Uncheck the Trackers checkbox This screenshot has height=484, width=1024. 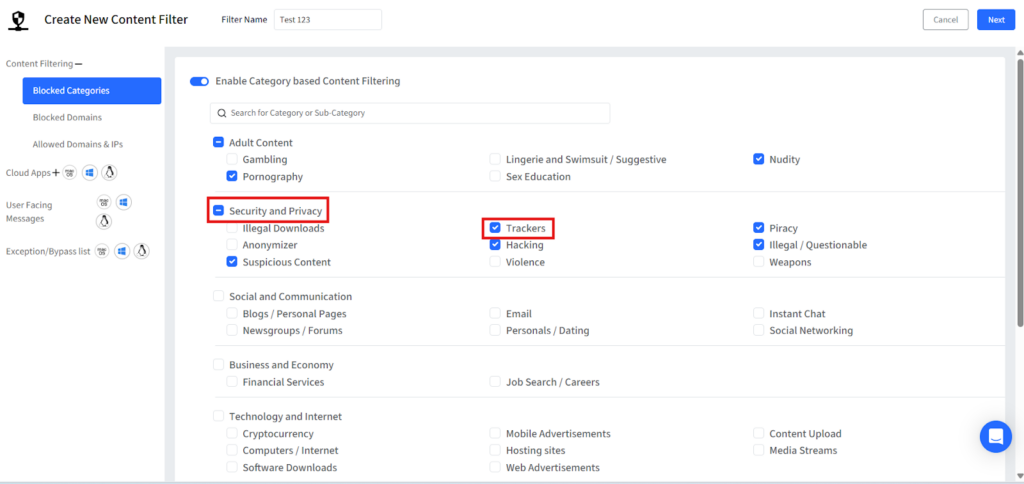[x=495, y=228]
